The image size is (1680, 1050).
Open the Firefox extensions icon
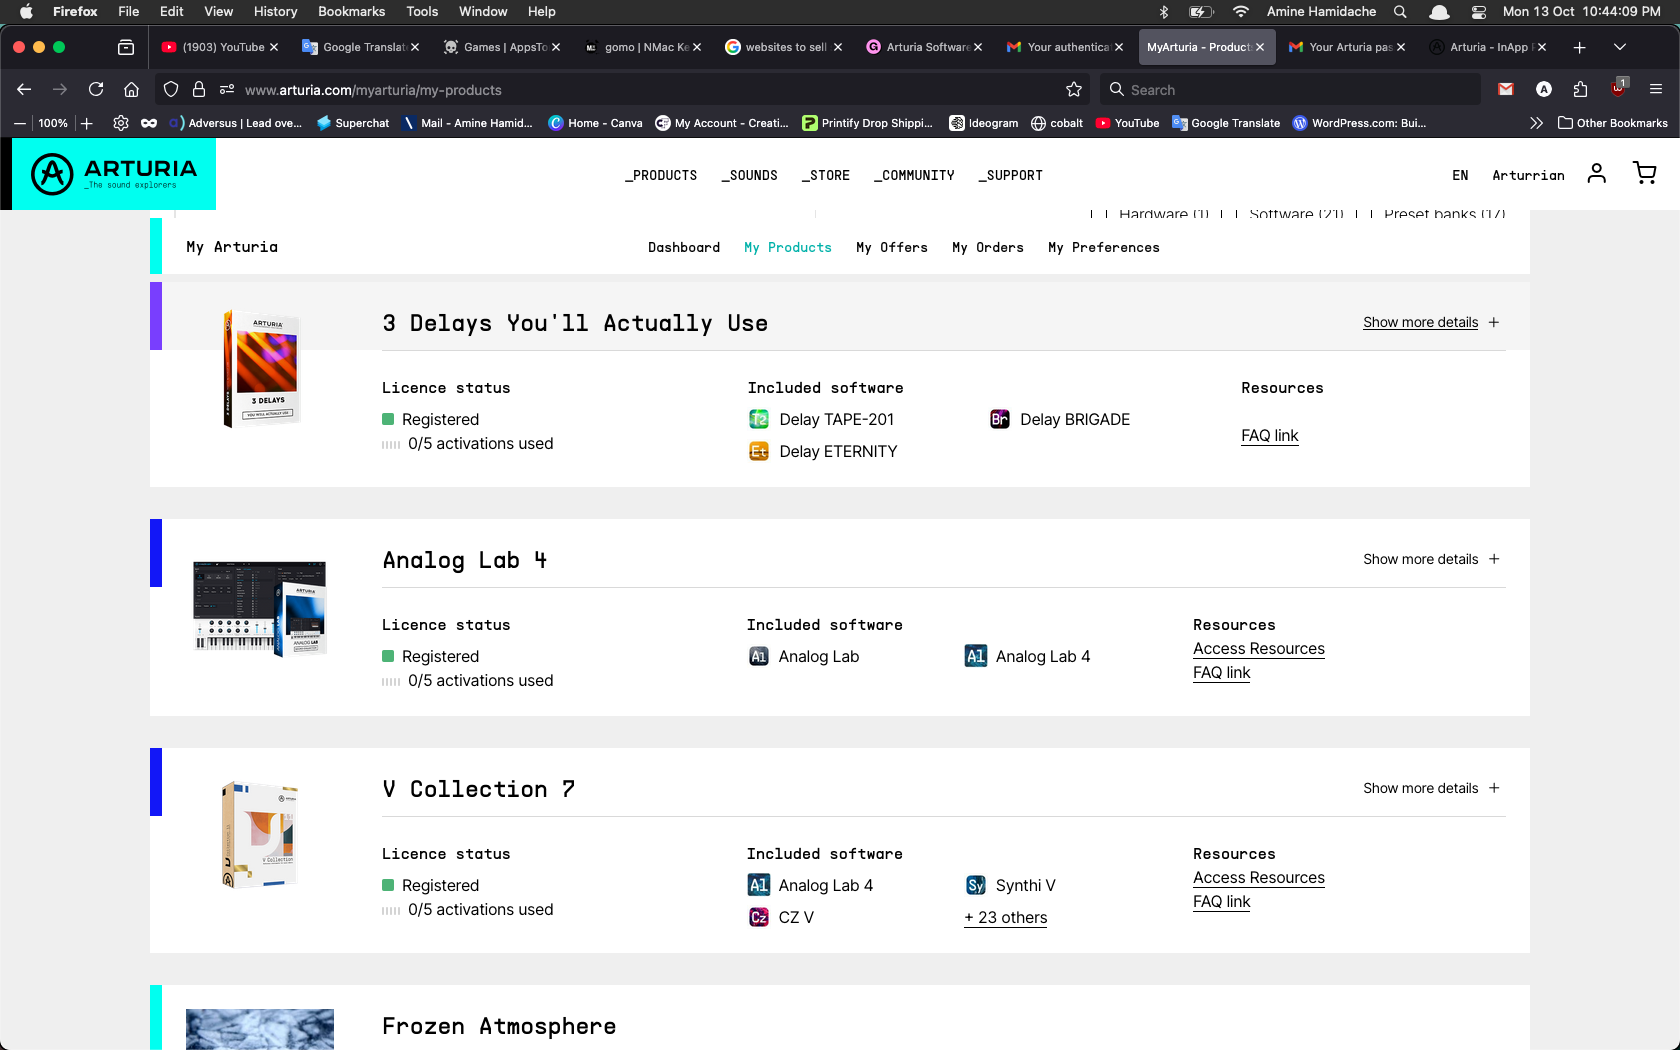pyautogui.click(x=1580, y=90)
